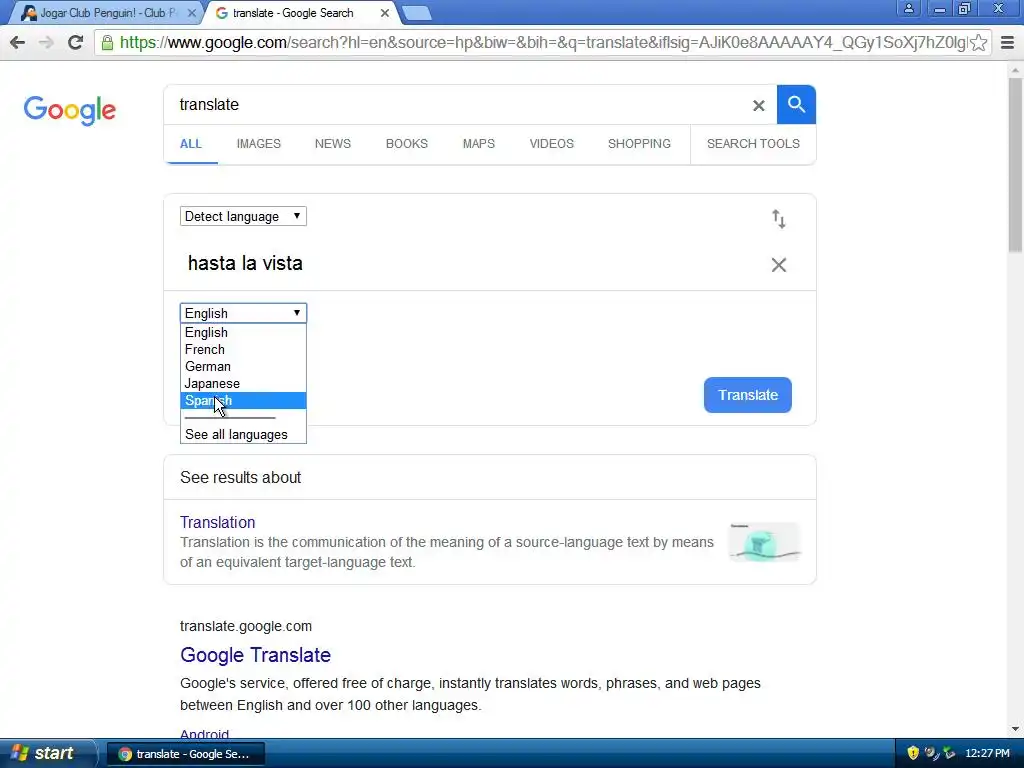Click the blue magnifier search button
This screenshot has width=1024, height=768.
[796, 104]
